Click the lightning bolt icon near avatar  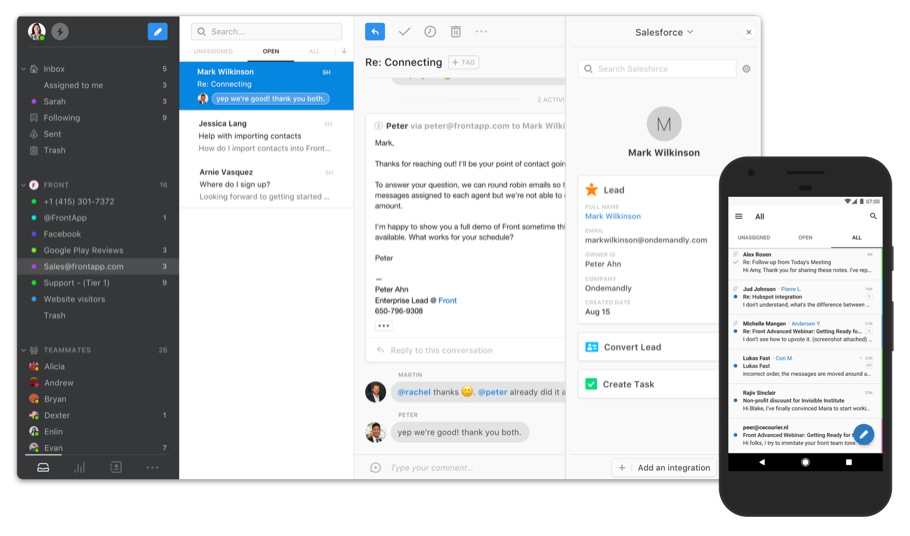60,31
